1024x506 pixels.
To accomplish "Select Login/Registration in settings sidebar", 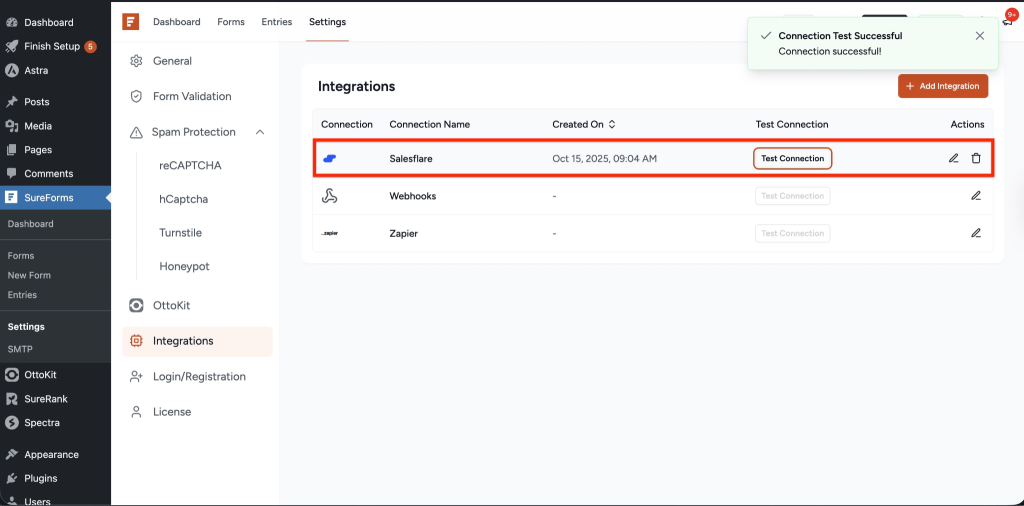I will coord(198,376).
